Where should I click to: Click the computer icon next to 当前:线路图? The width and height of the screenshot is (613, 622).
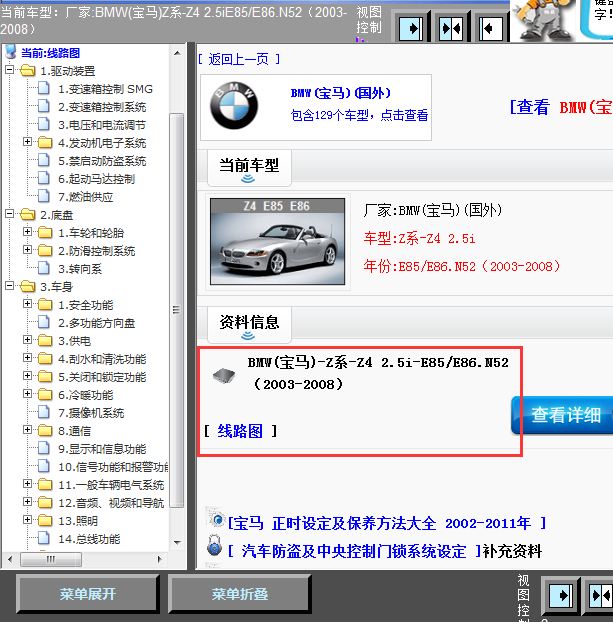click(x=11, y=52)
